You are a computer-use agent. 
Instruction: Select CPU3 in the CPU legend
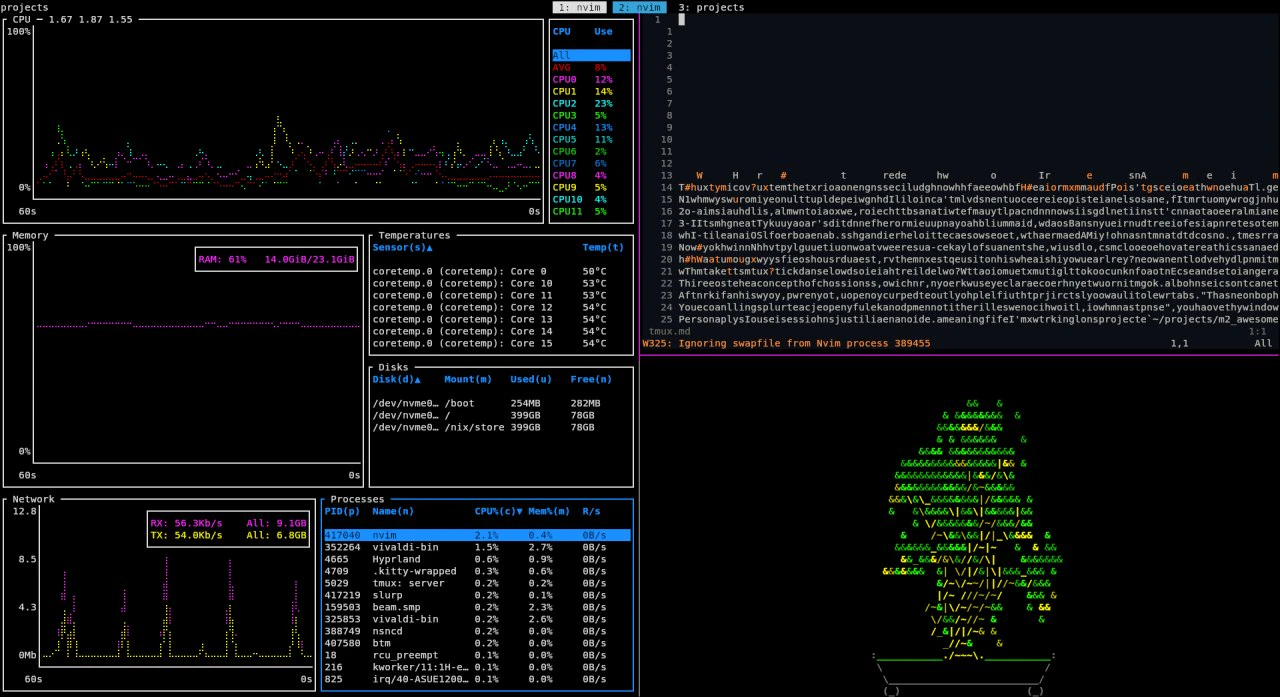[x=591, y=115]
